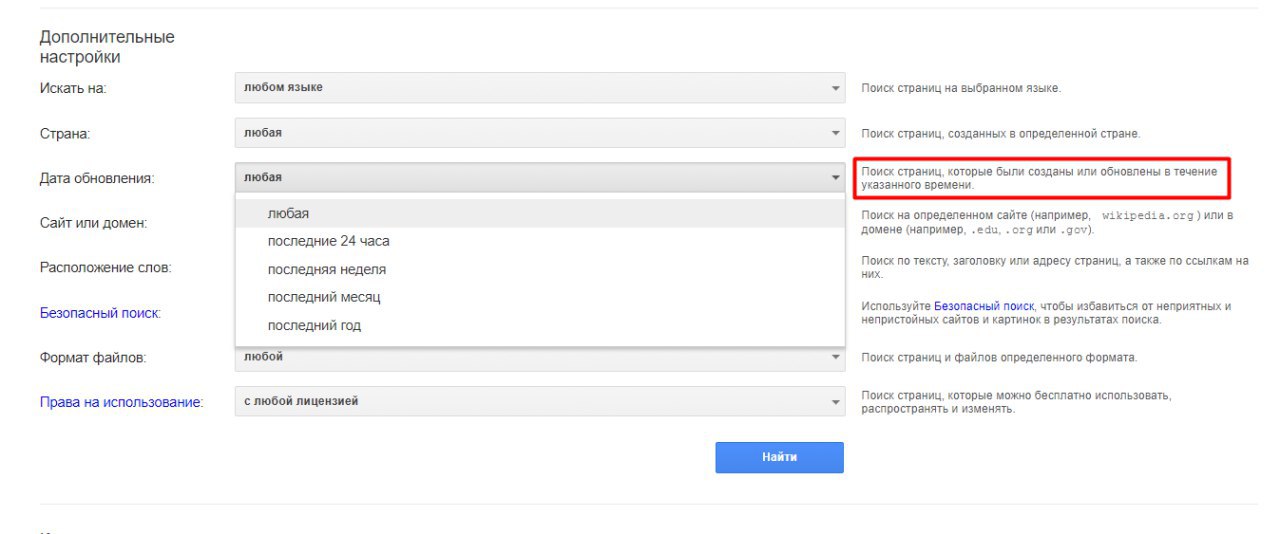Choose "последние 24 часа" option
The image size is (1280, 534).
540,242
